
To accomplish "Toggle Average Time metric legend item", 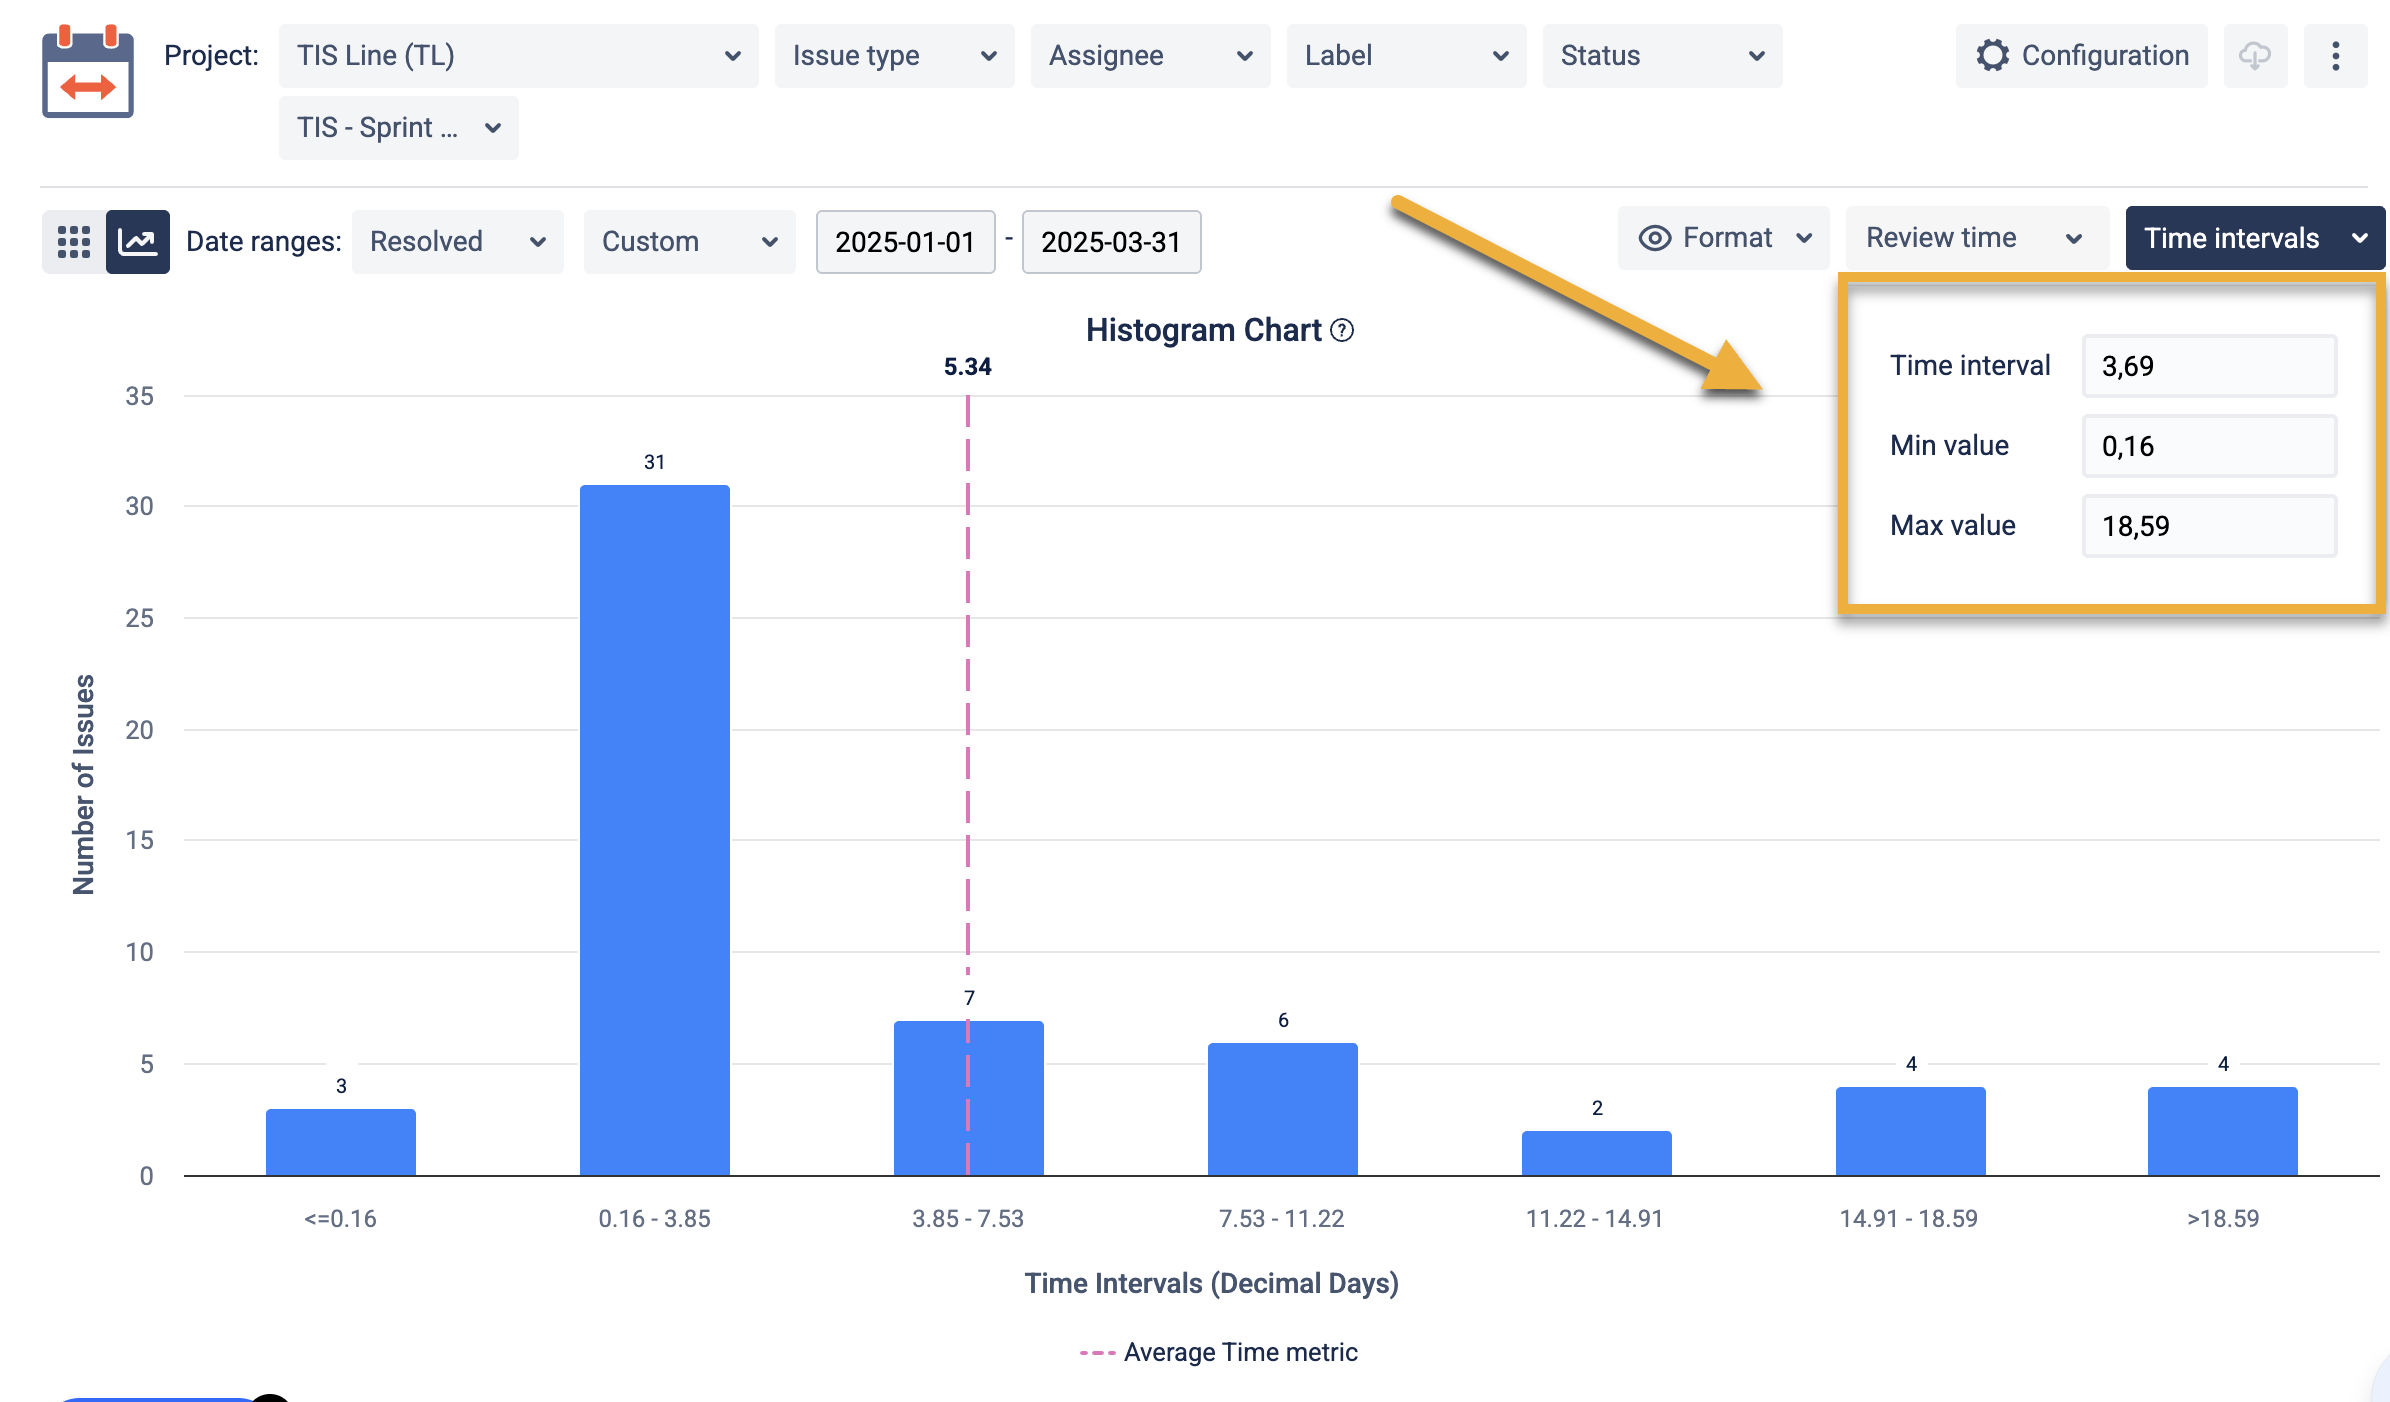I will [x=1220, y=1352].
